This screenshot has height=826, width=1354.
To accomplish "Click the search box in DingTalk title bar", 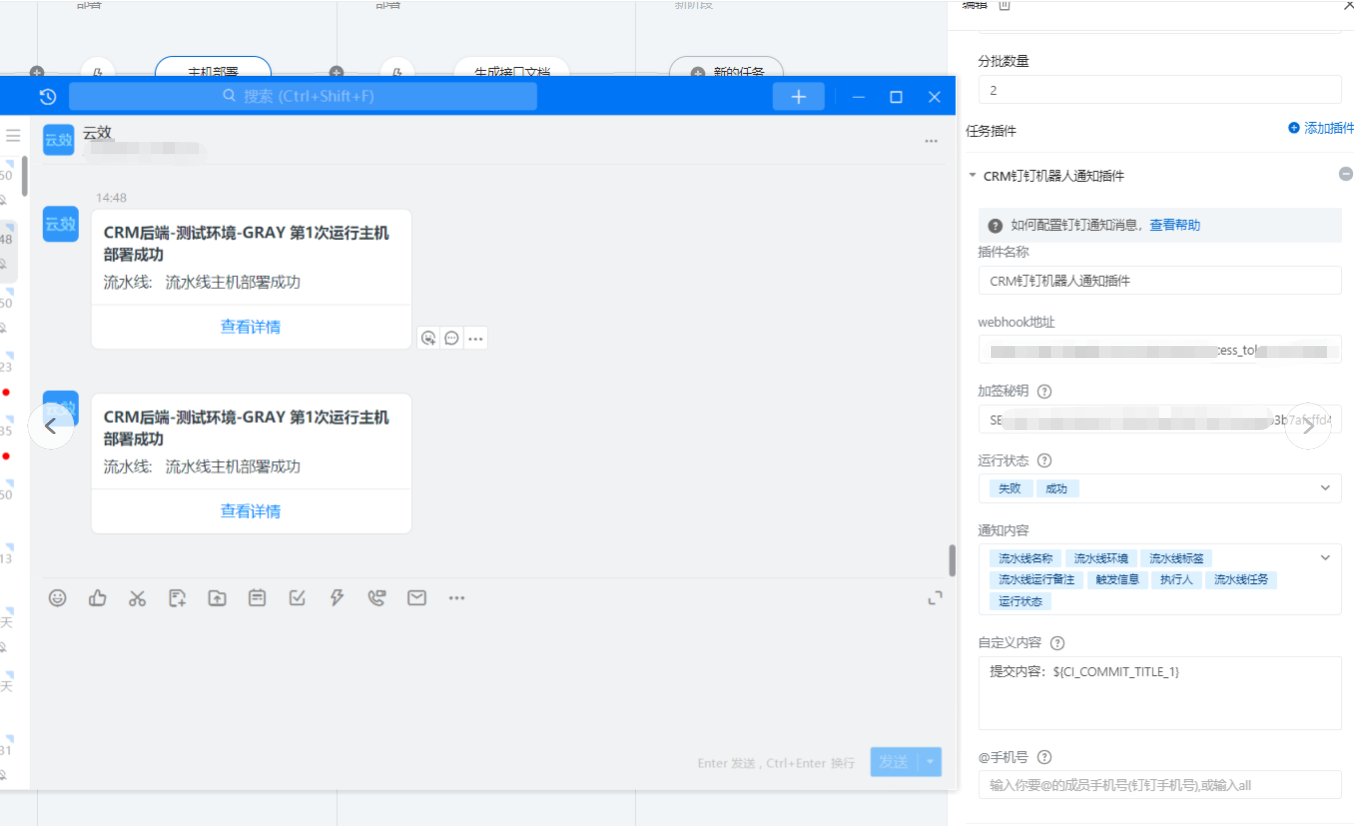I will click(303, 97).
